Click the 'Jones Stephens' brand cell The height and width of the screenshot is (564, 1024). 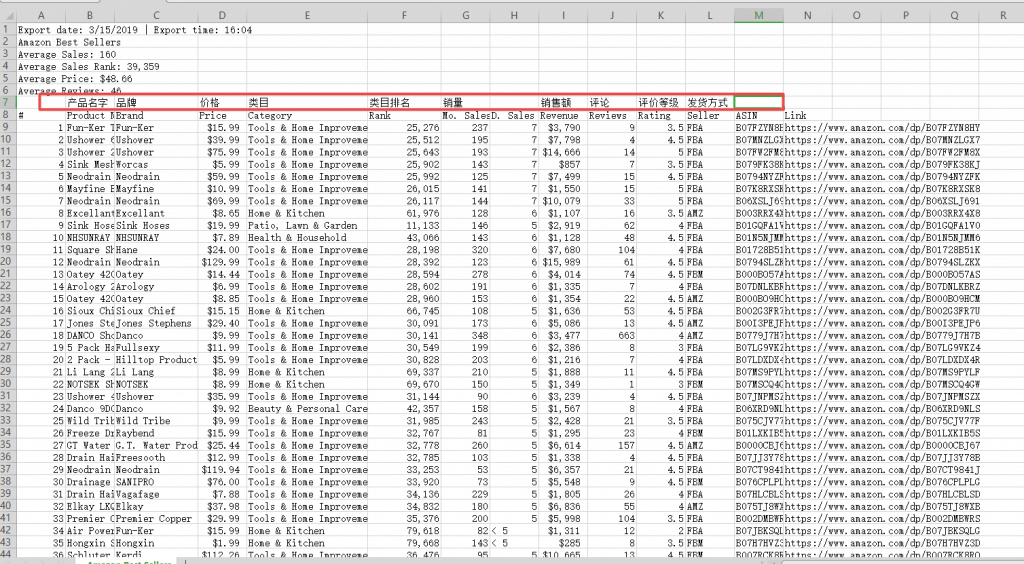pos(157,323)
